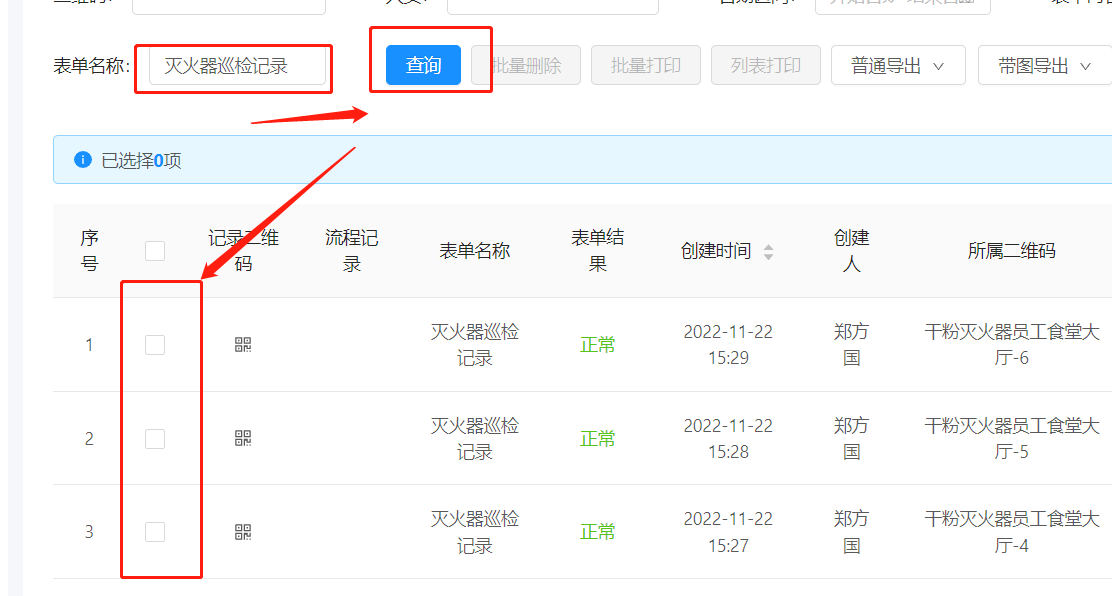Click inside the 表单名称 input field
The height and width of the screenshot is (596, 1112).
(233, 68)
